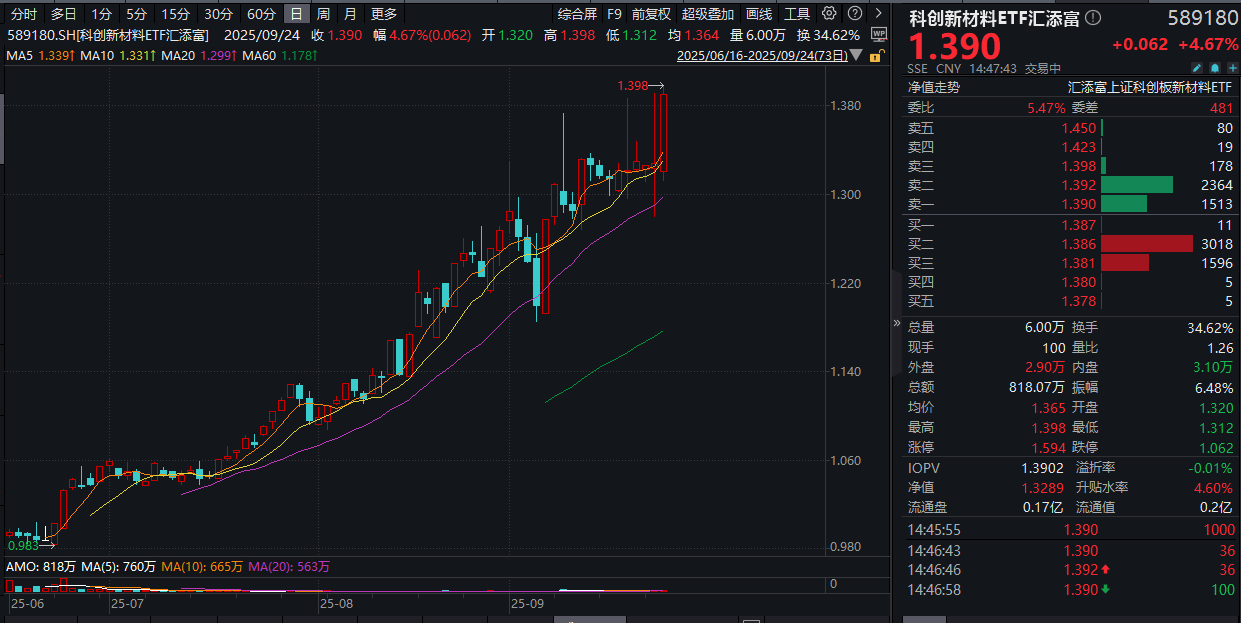This screenshot has height=623, width=1241.
Task: Click the 卖二 green volume bar
Action: coord(1137,184)
